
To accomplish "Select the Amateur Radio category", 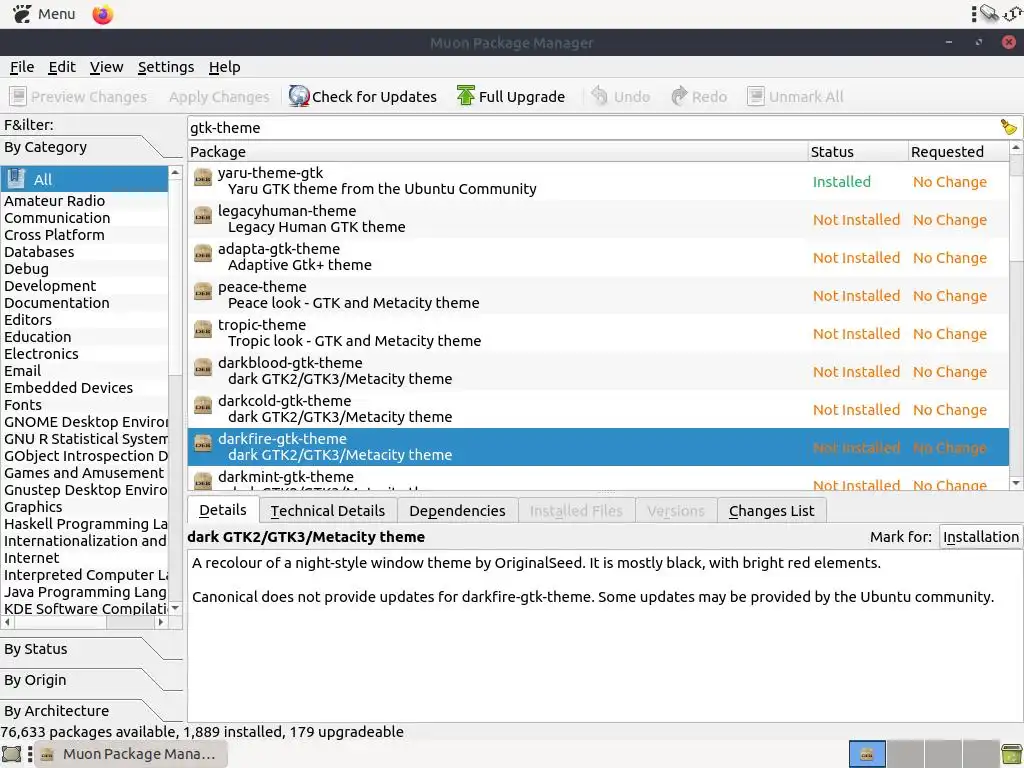I will (84, 200).
